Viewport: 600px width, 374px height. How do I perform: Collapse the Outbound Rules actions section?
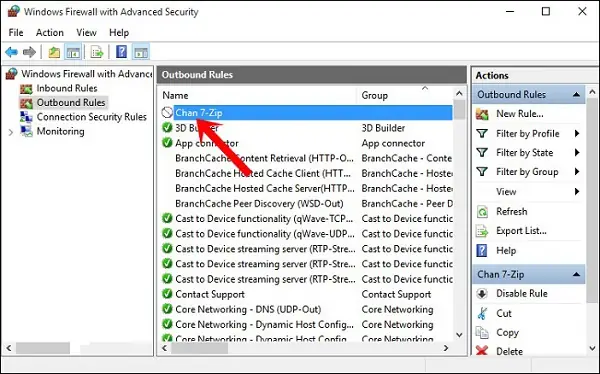[576, 95]
